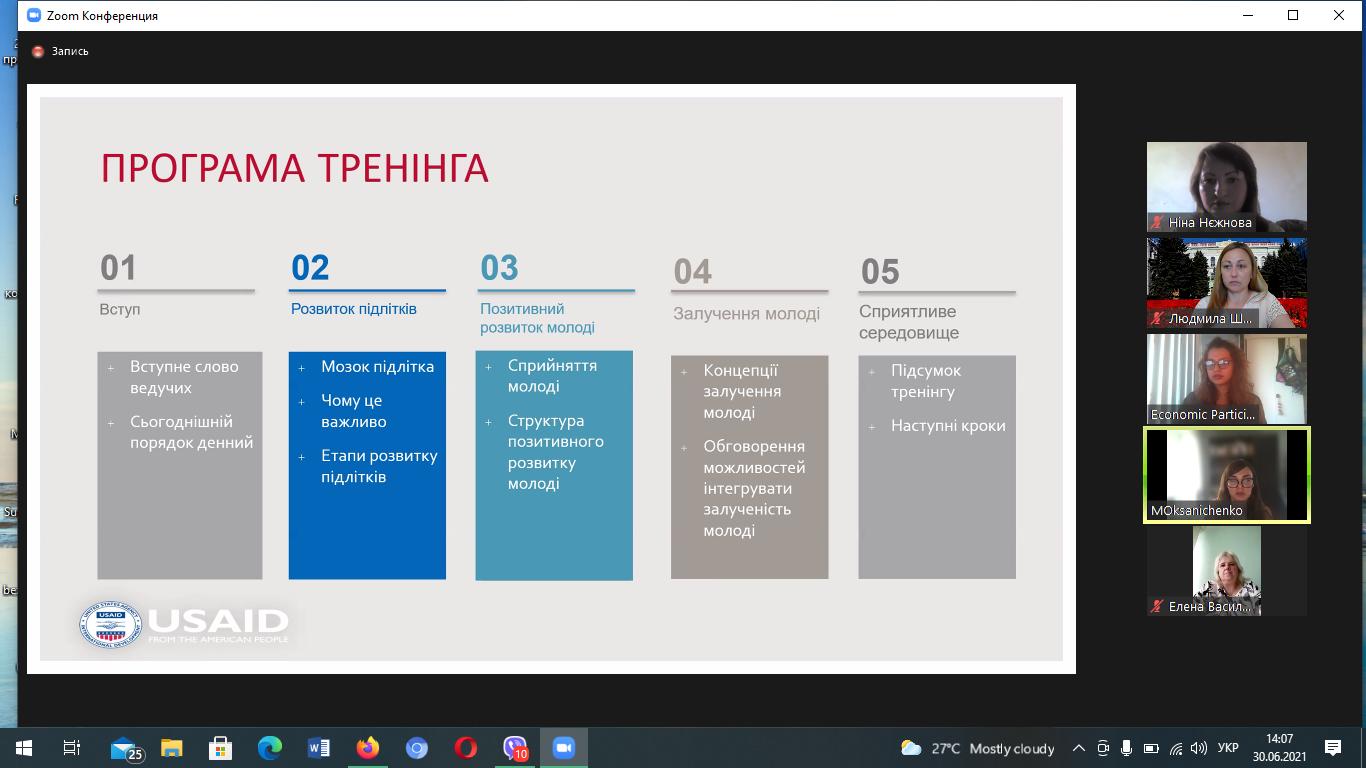The width and height of the screenshot is (1366, 768).
Task: Open the Start menu
Action: pos(22,748)
